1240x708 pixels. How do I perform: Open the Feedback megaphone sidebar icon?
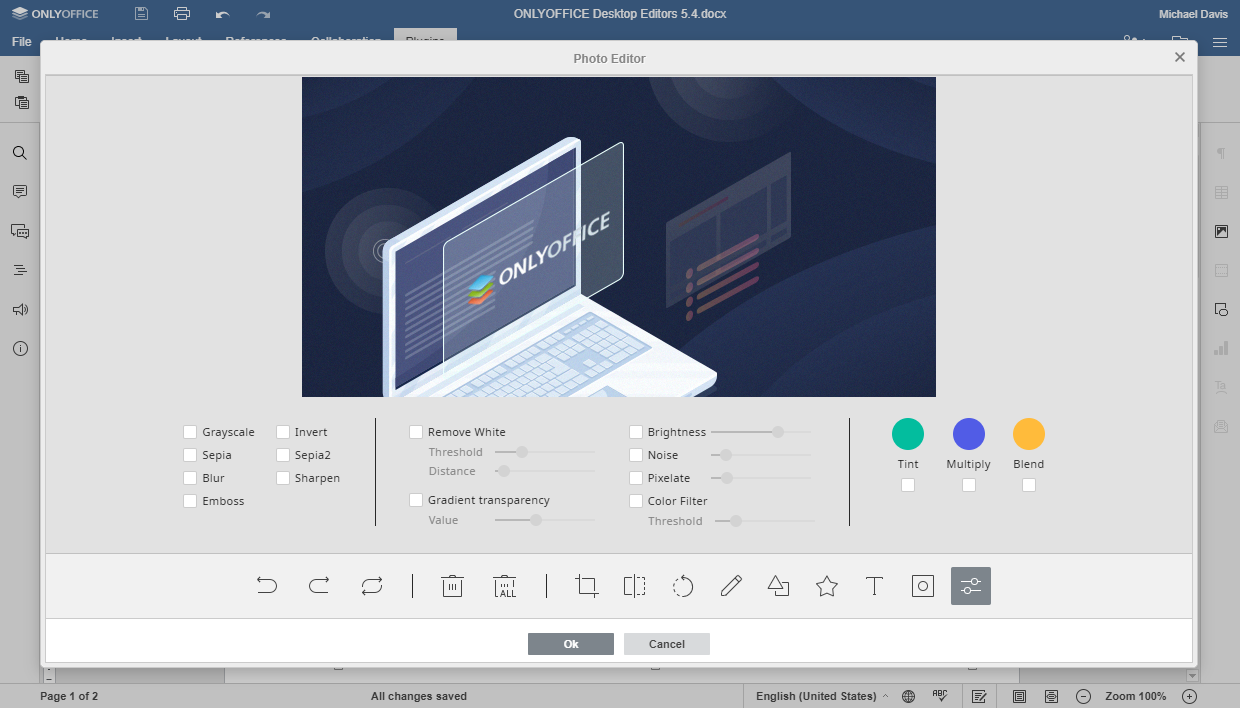click(20, 310)
